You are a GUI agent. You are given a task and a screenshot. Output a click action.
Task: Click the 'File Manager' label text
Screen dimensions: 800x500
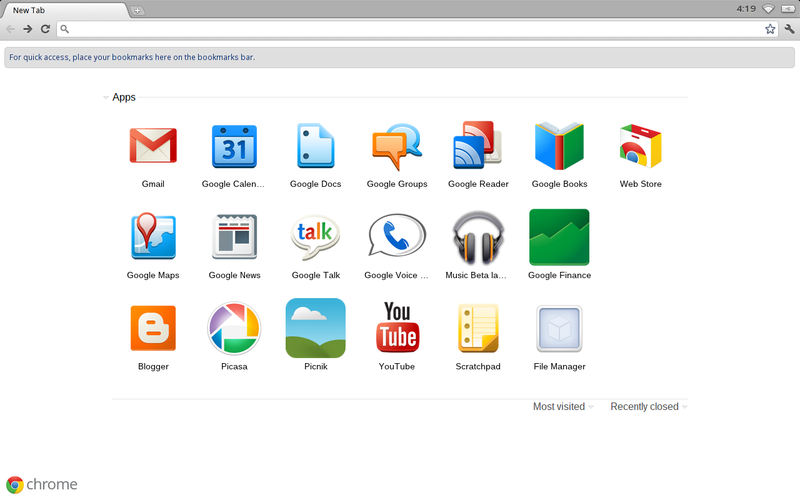[559, 366]
